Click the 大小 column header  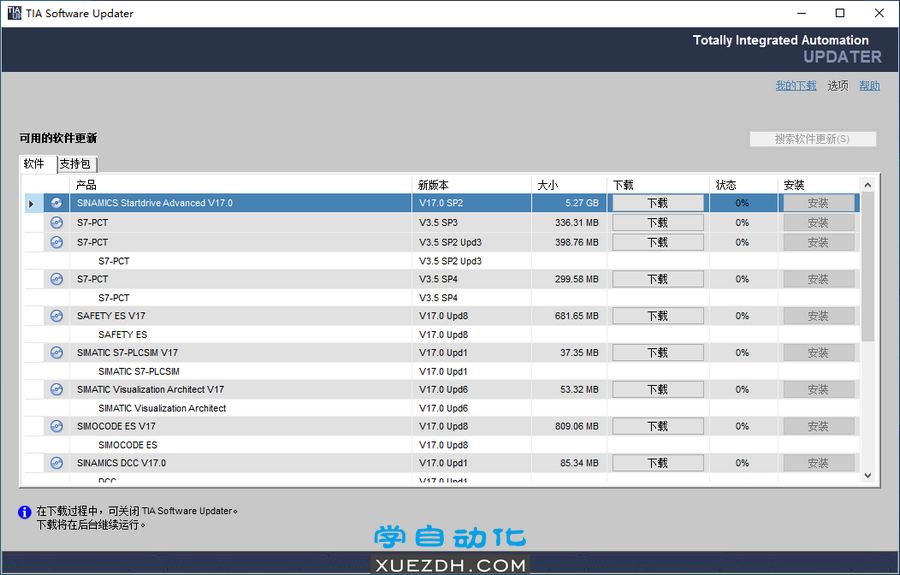click(569, 185)
